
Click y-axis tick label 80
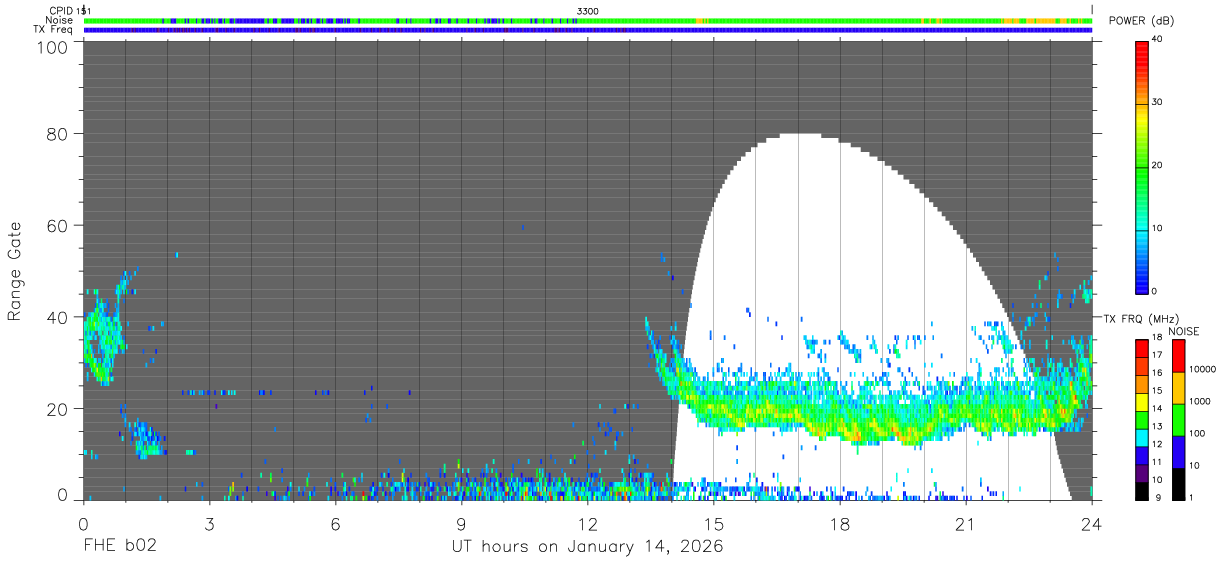coord(56,134)
